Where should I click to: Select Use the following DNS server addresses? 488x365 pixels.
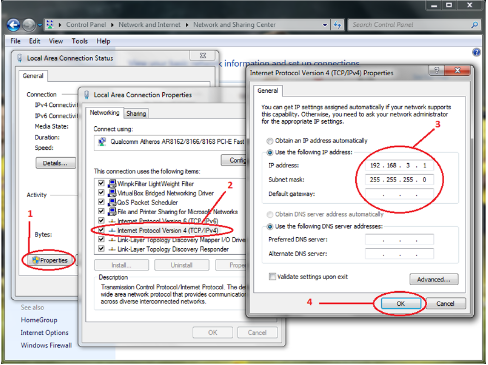pyautogui.click(x=270, y=226)
